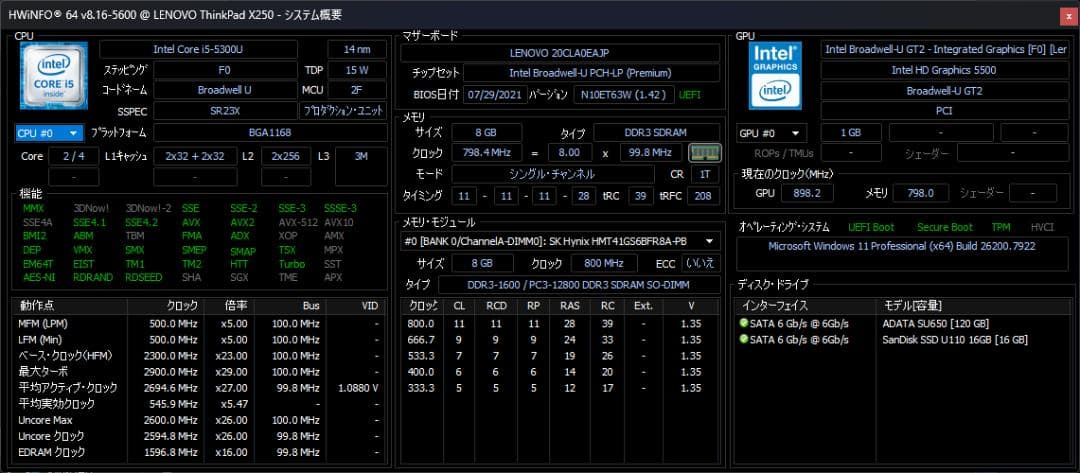Click the HVCI indicator

click(1042, 227)
